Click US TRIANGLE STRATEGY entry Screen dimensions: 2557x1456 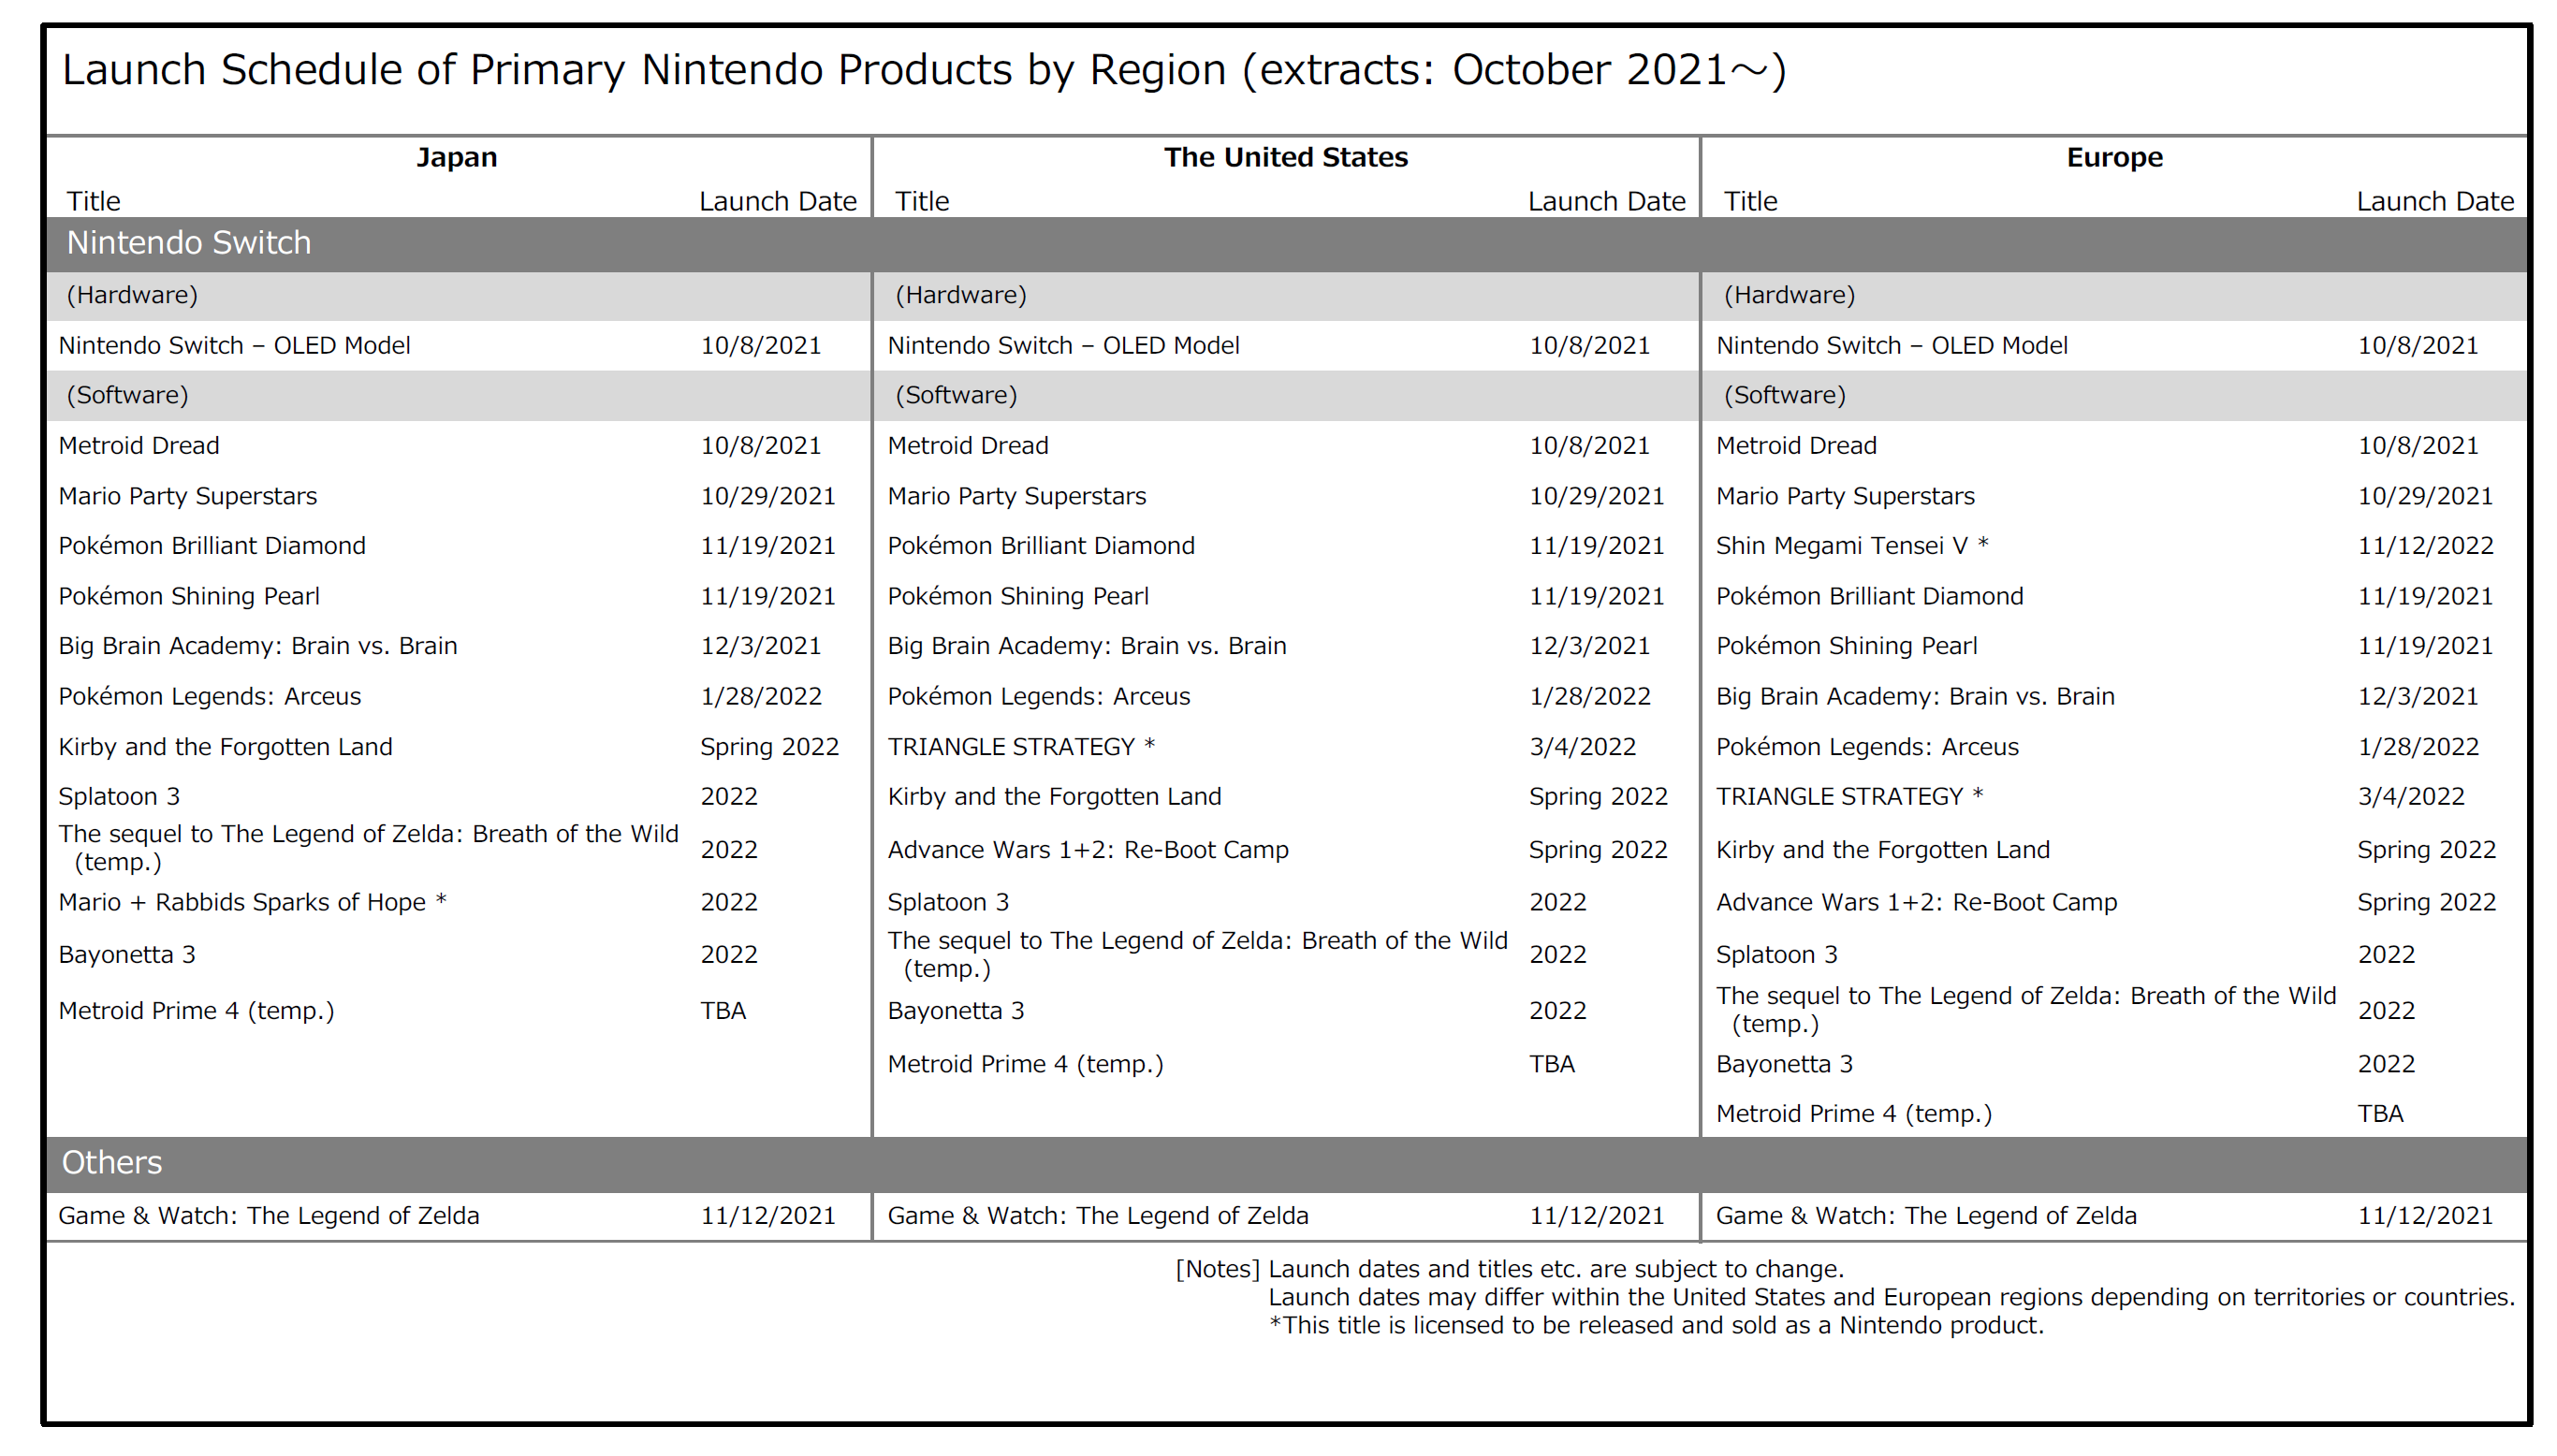point(1020,747)
